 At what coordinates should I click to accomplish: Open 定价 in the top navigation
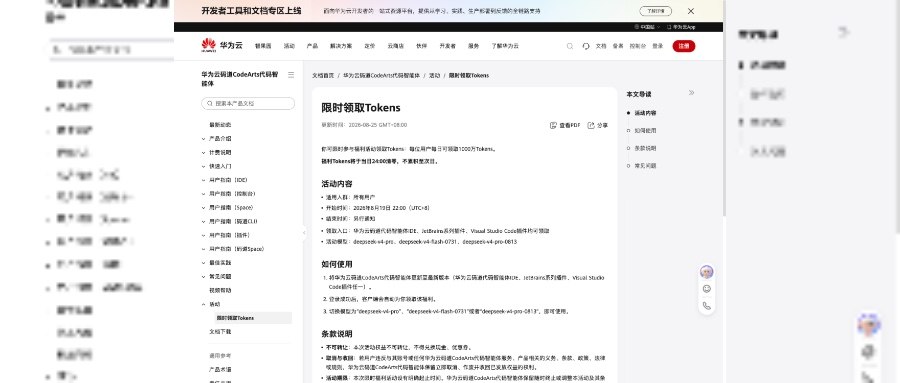(x=370, y=46)
